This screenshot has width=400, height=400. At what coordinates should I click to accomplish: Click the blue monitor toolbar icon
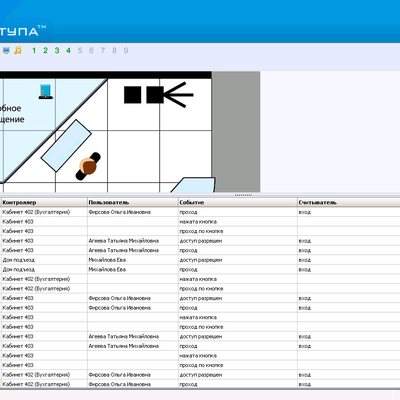(x=6, y=50)
